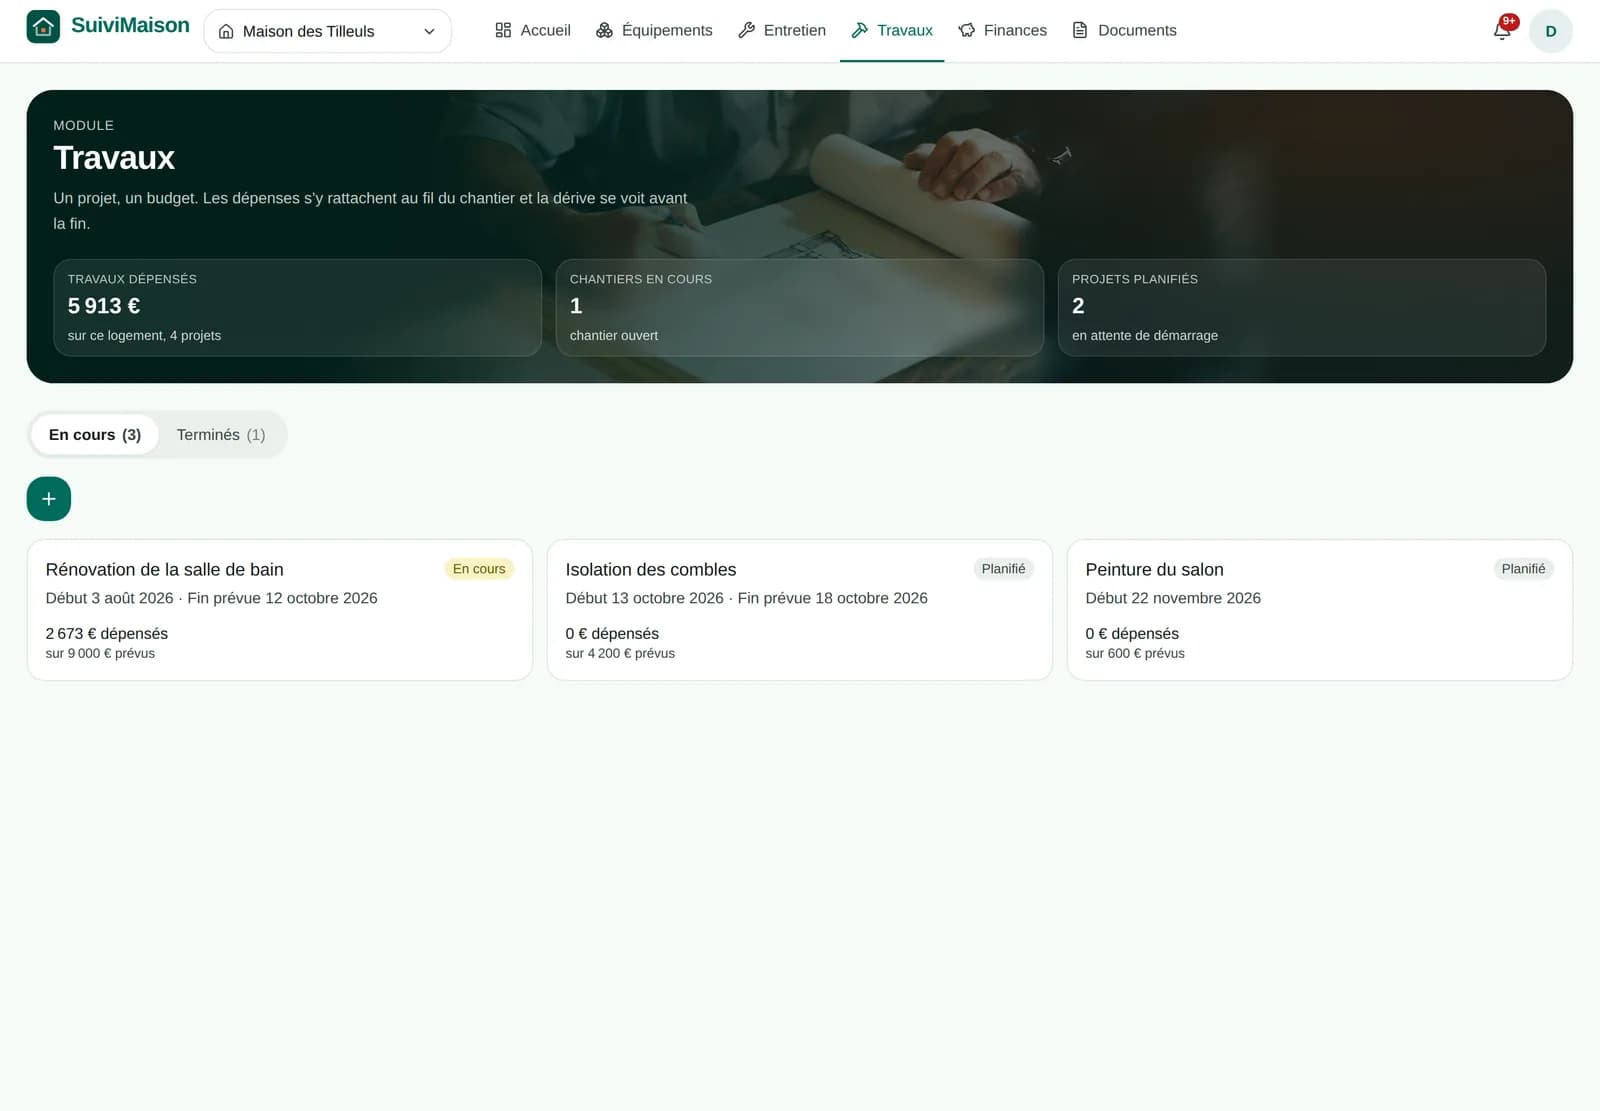The image size is (1600, 1111).
Task: Open the Finances page
Action: click(1003, 31)
